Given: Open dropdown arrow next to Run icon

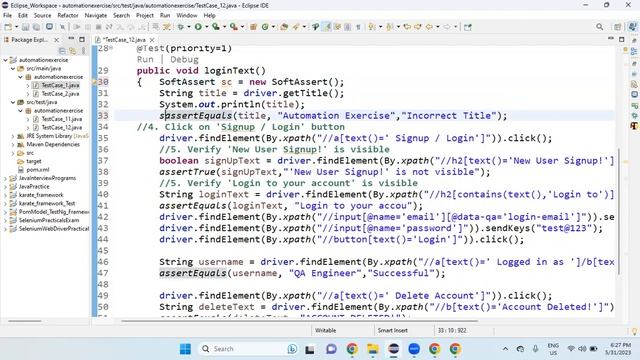Looking at the screenshot, I should (206, 27).
